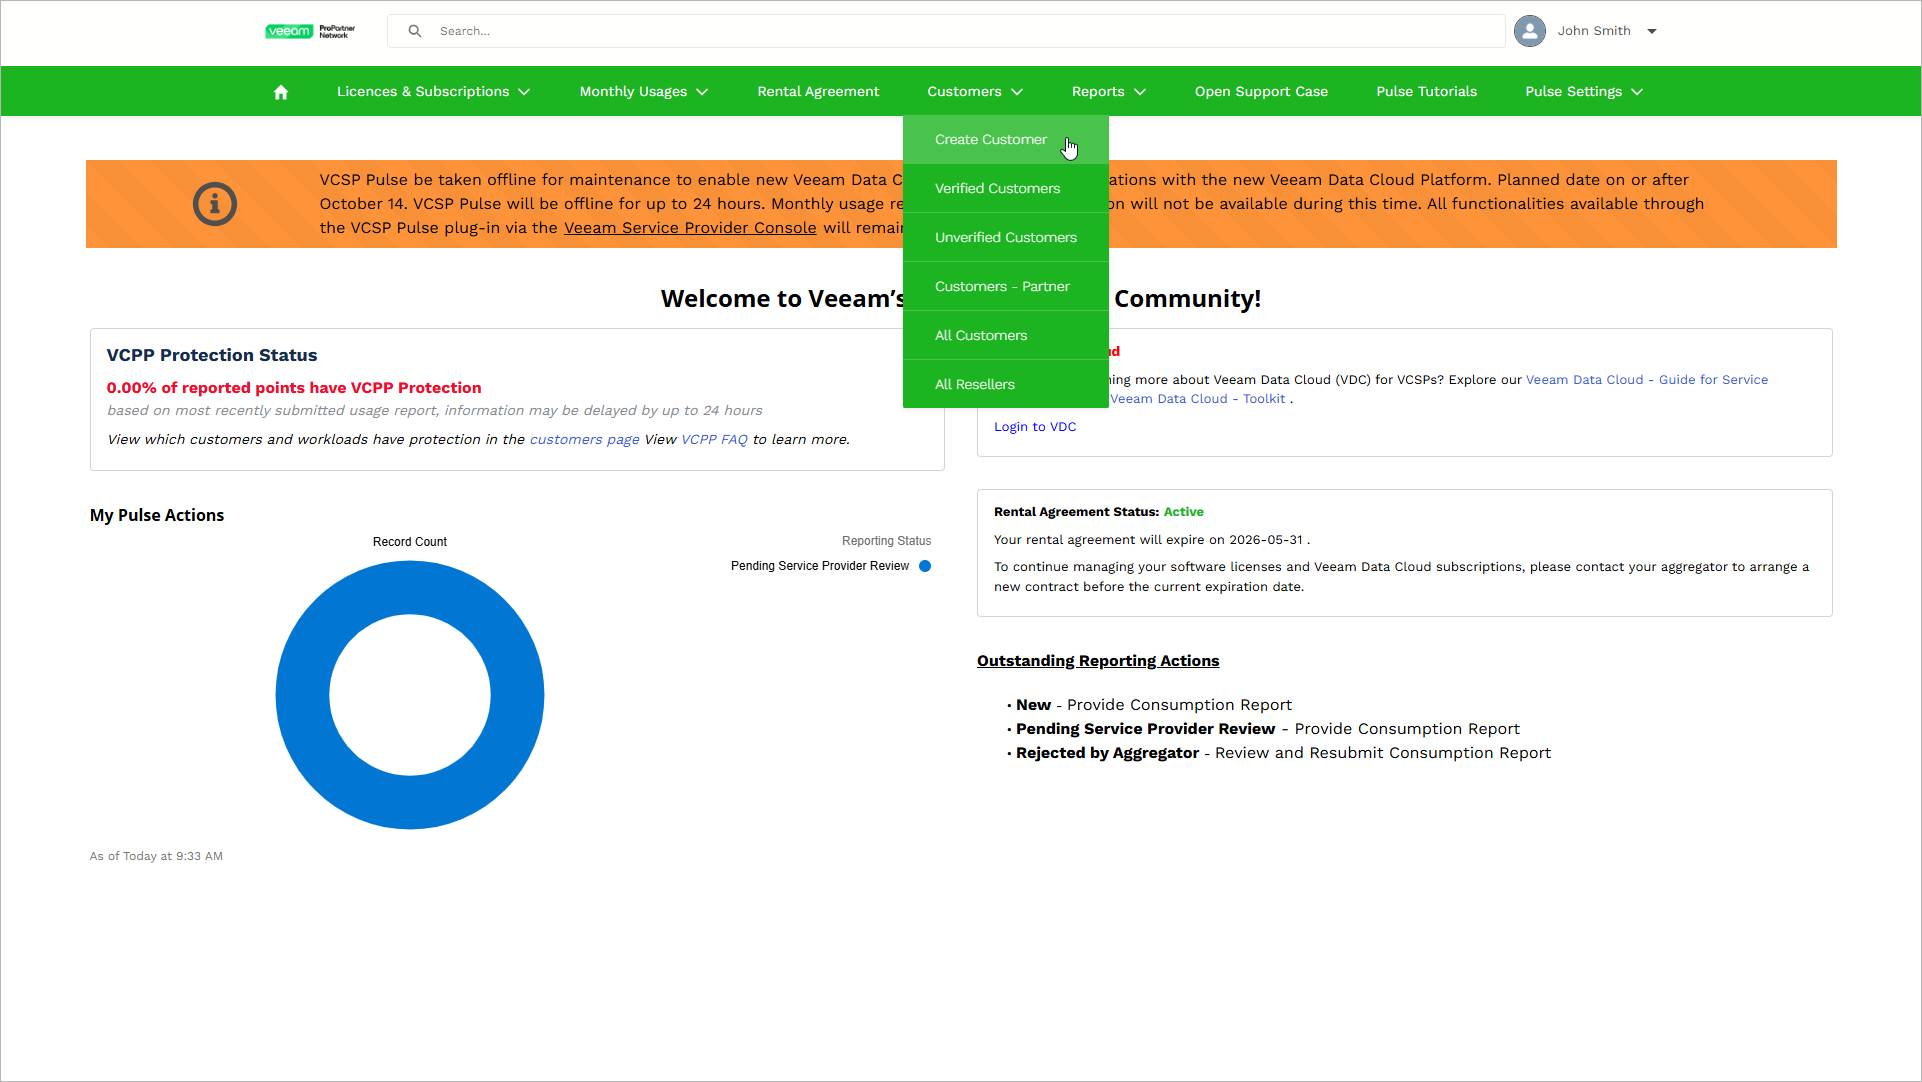
Task: Expand the Monthly Usages dropdown
Action: (643, 92)
